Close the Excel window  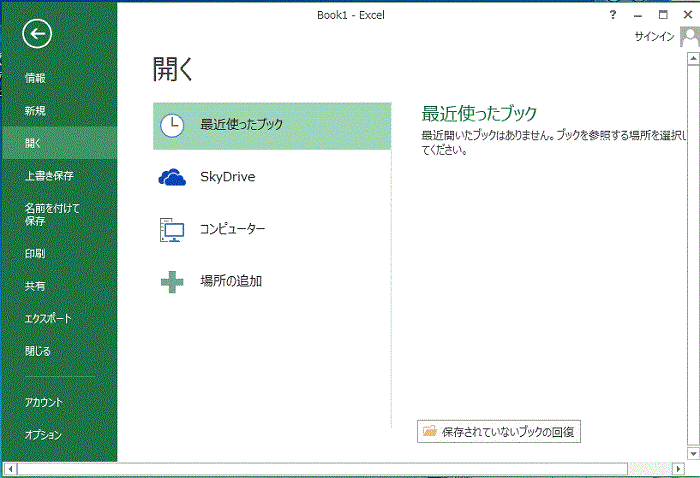[x=688, y=15]
